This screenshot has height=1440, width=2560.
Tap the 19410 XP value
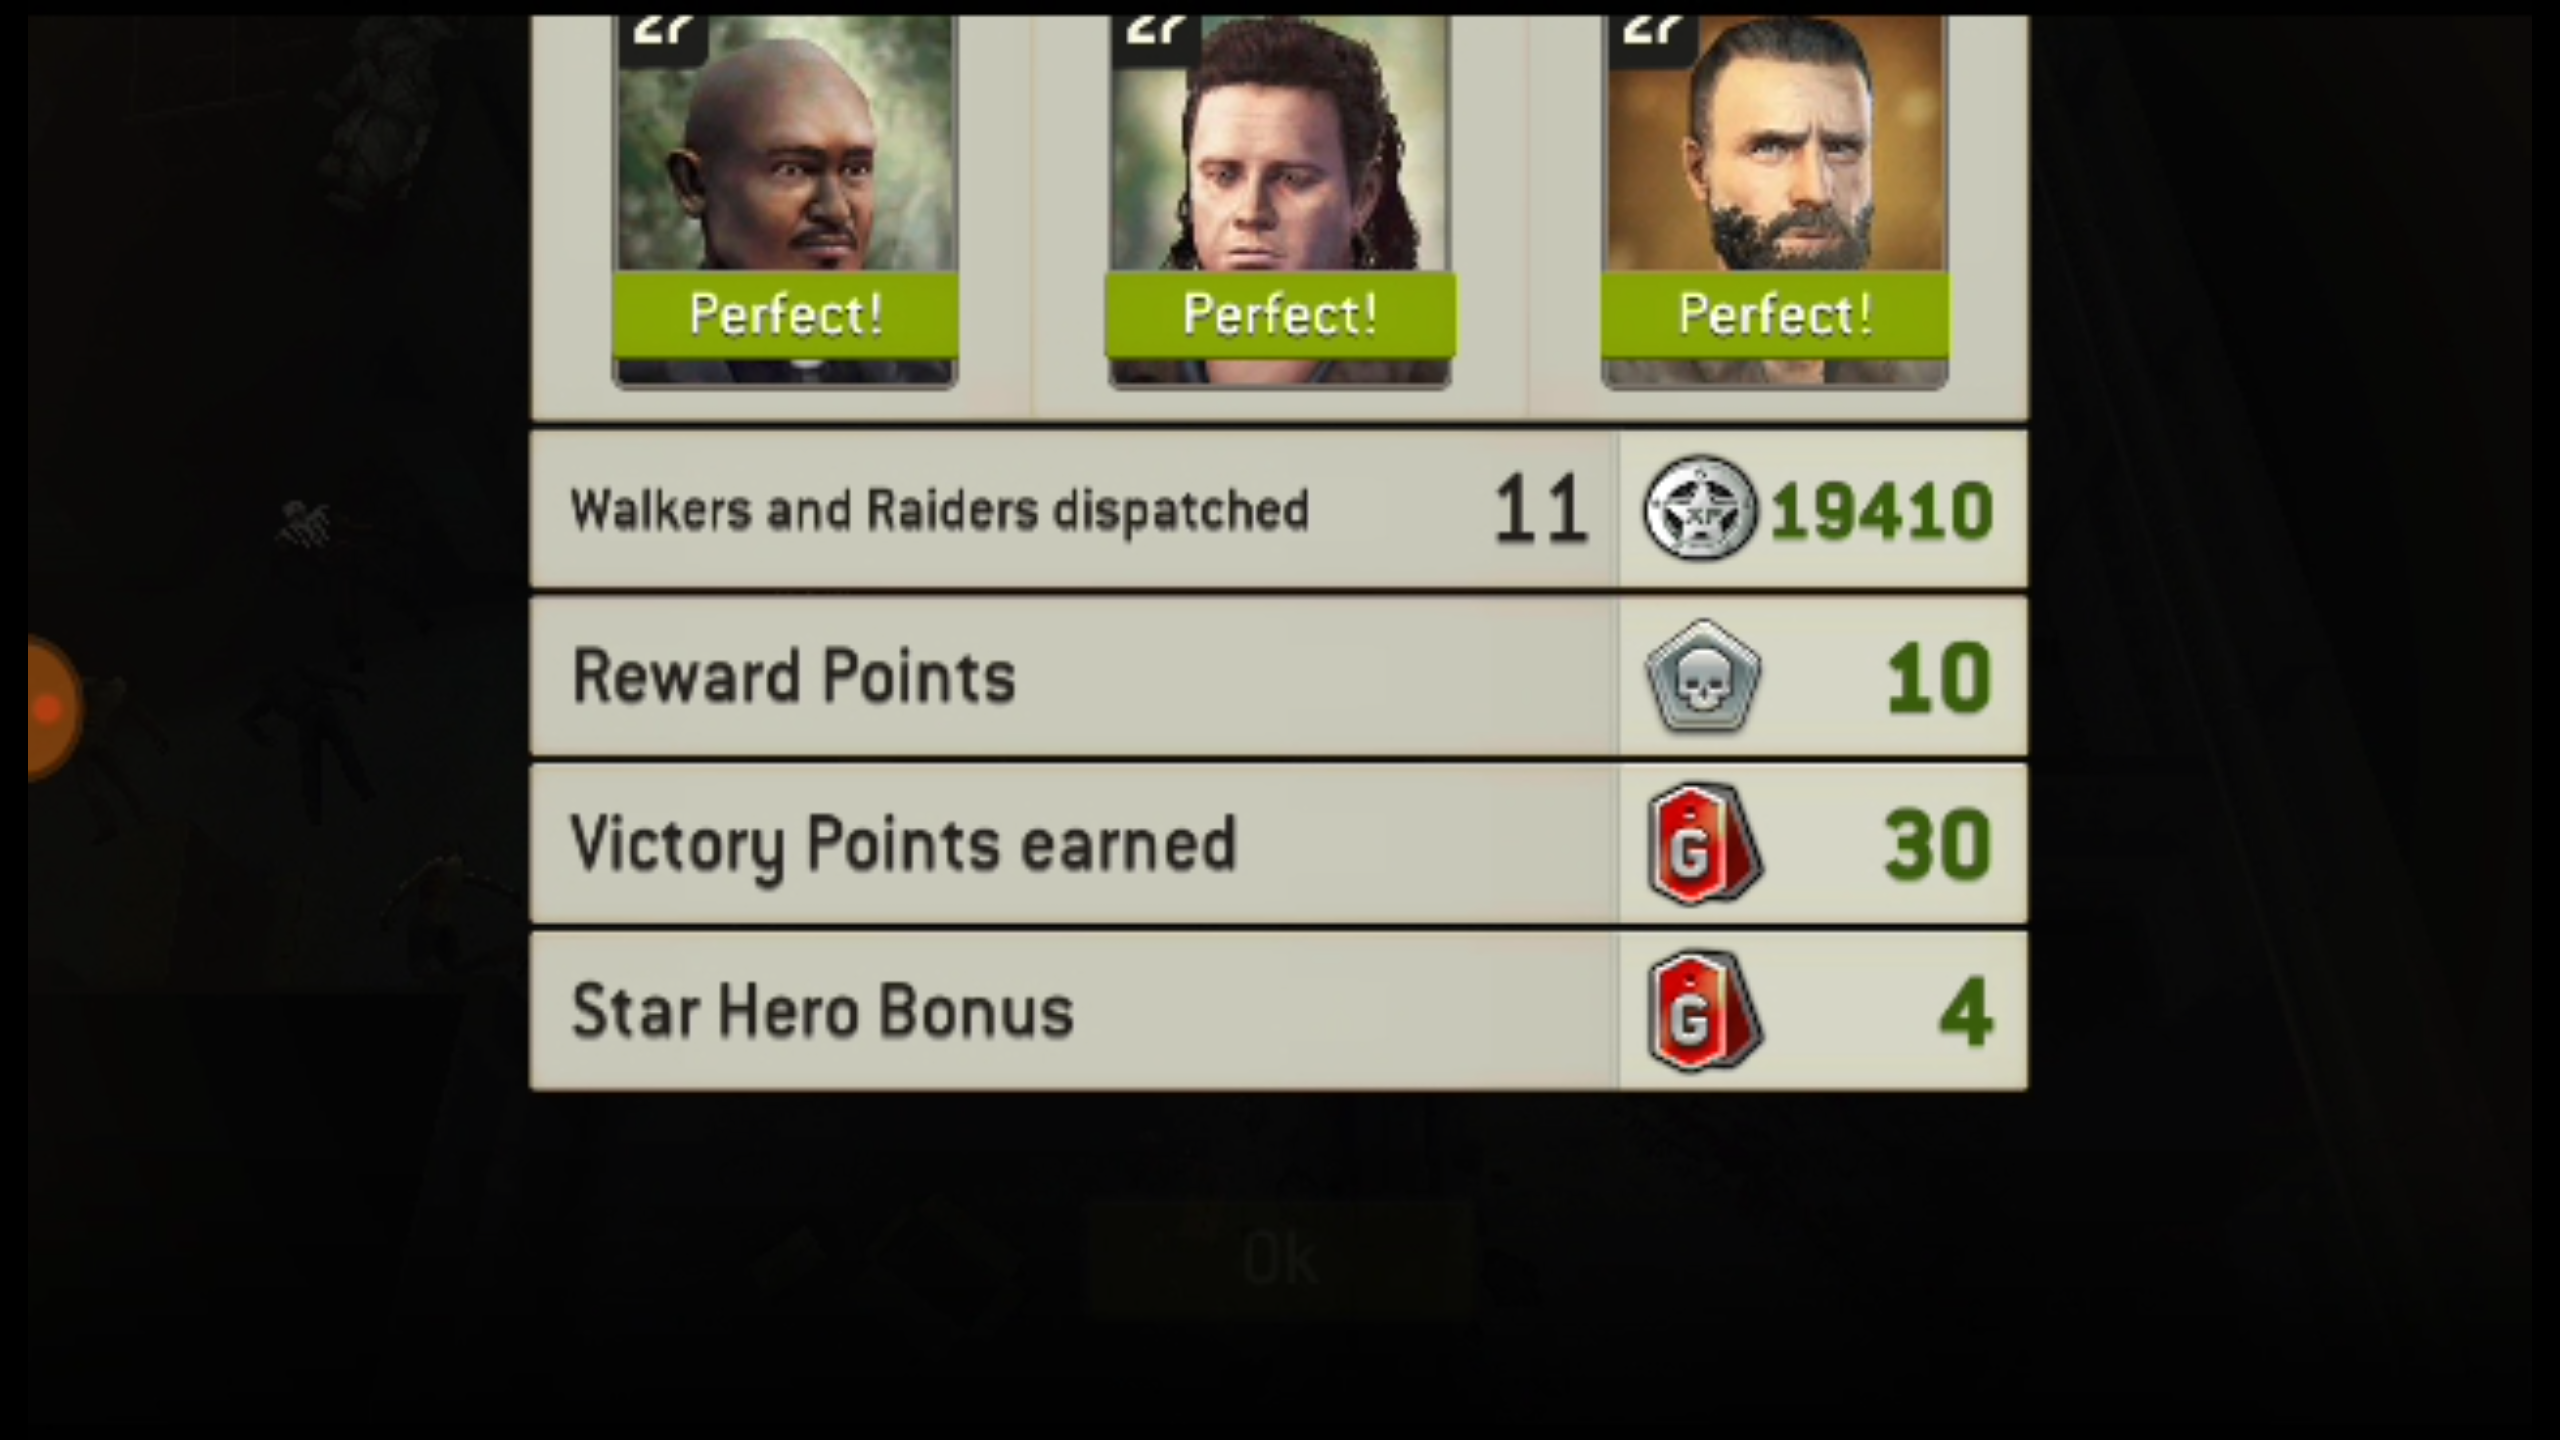tap(1882, 512)
